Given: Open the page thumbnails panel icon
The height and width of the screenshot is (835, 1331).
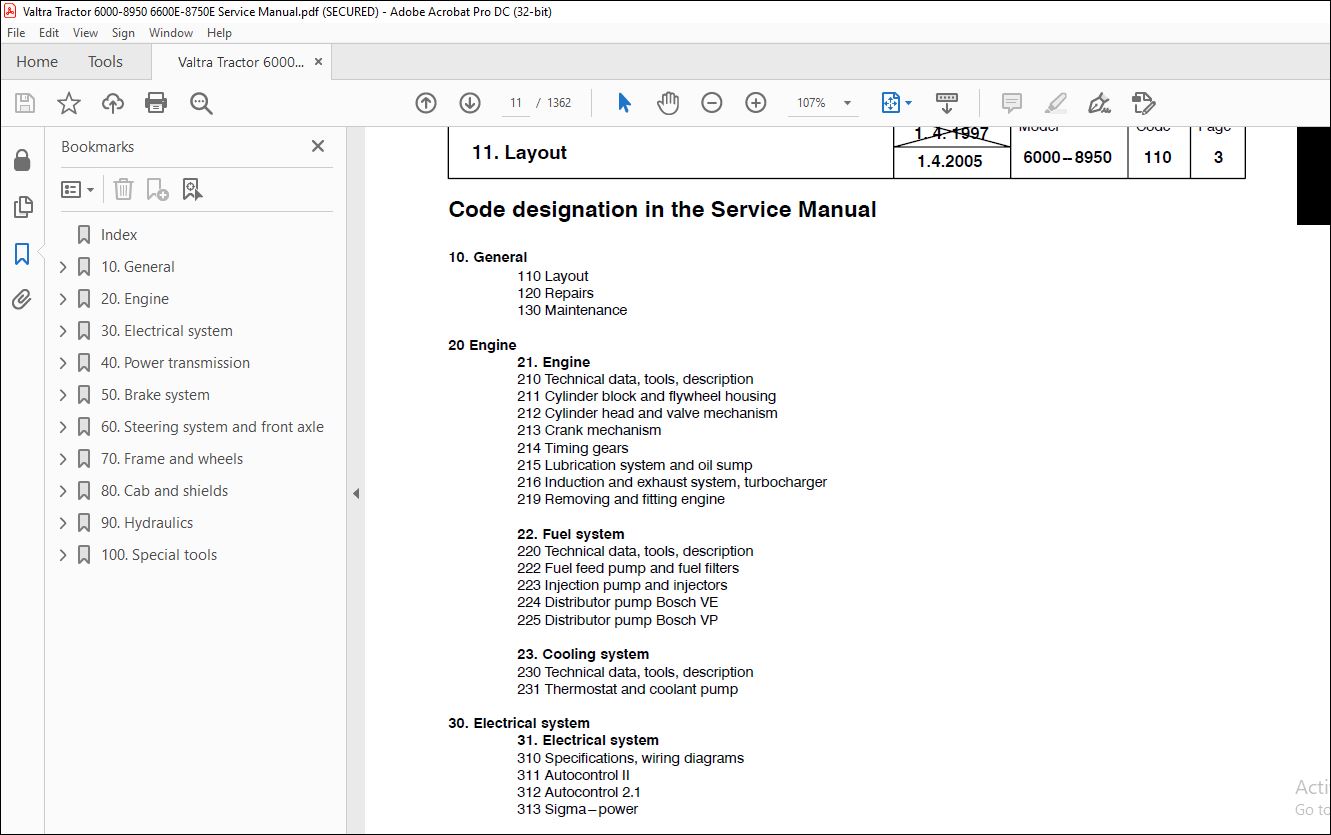Looking at the screenshot, I should [22, 207].
